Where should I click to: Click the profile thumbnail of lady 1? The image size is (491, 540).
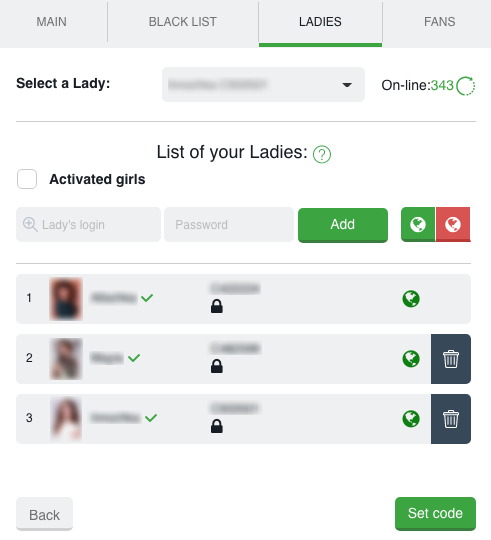tap(66, 299)
